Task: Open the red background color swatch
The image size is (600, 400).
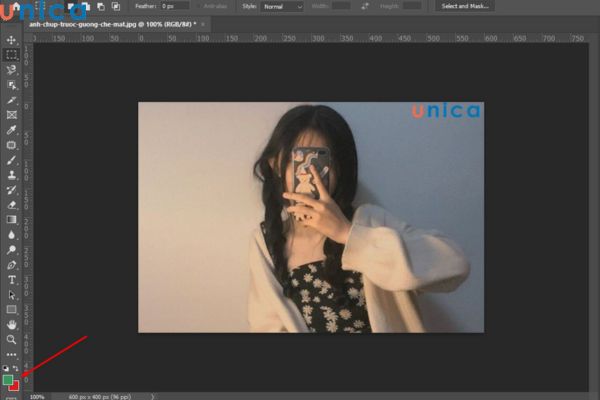Action: coord(15,387)
